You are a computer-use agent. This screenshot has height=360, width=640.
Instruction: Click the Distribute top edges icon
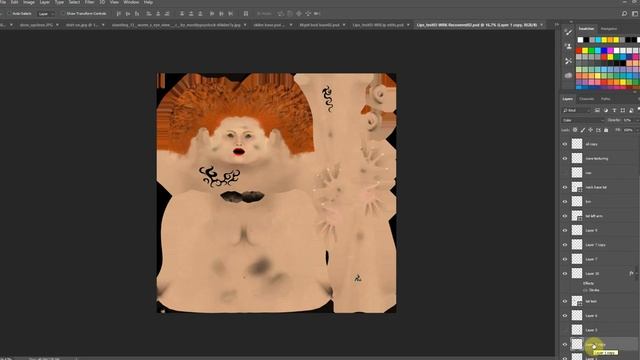182,13
